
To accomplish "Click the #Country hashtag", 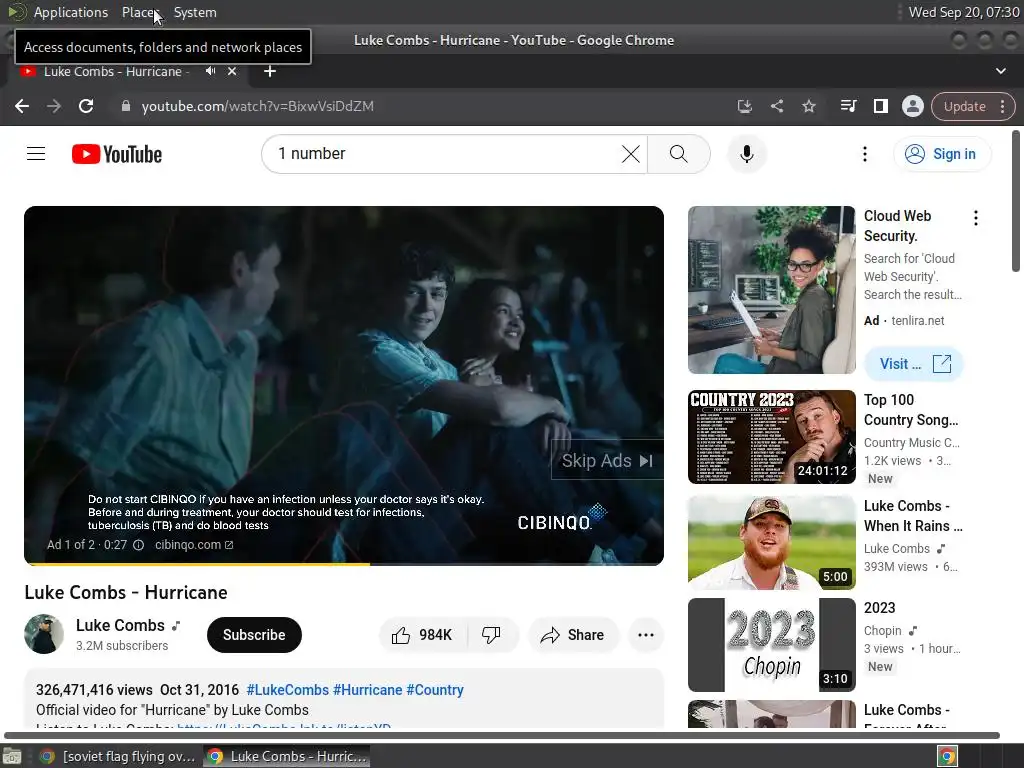I will (435, 690).
